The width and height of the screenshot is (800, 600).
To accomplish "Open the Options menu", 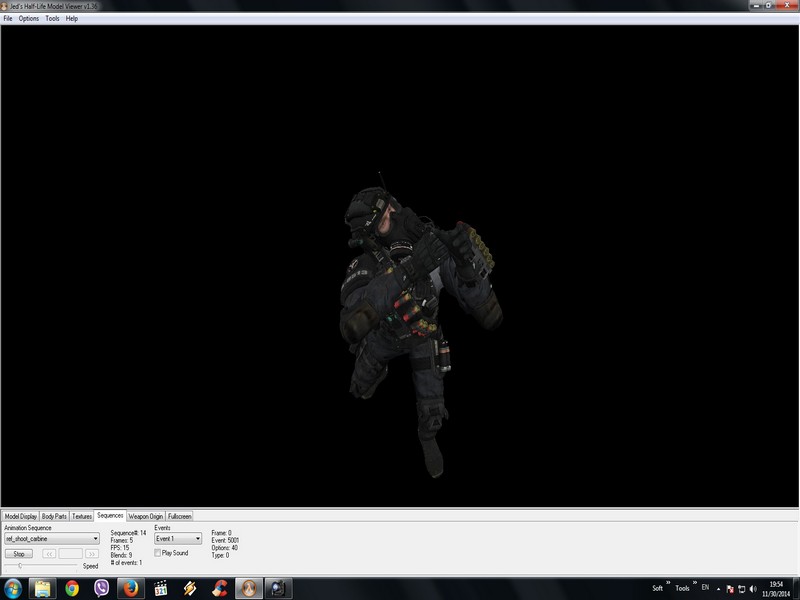I will click(29, 18).
